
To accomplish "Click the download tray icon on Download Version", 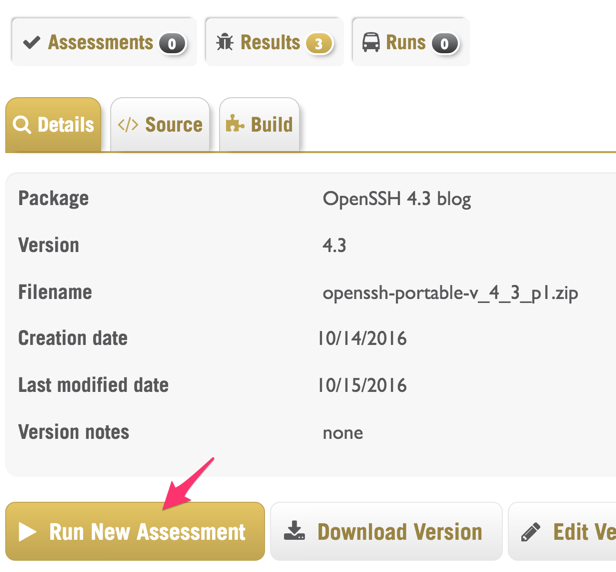I will 294,531.
